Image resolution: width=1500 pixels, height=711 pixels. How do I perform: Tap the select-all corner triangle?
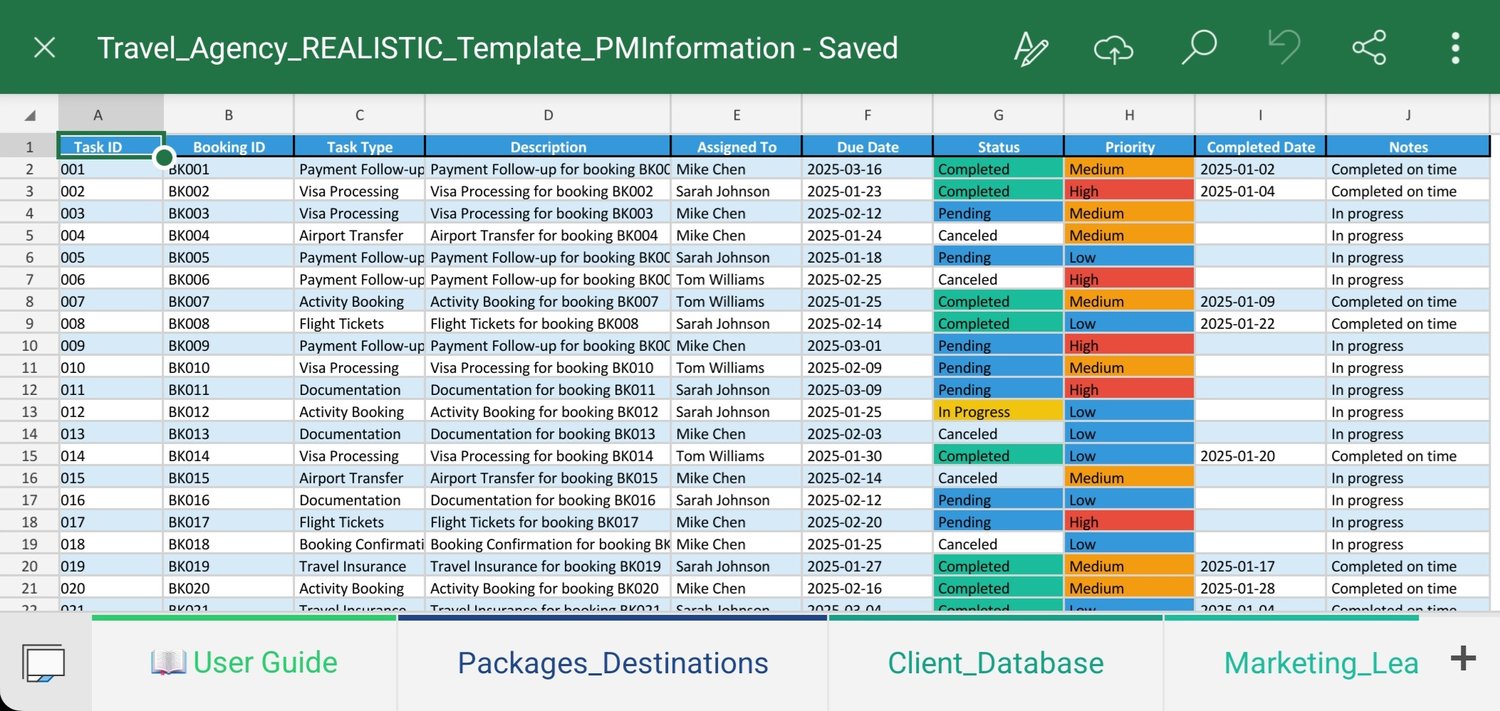tap(30, 115)
